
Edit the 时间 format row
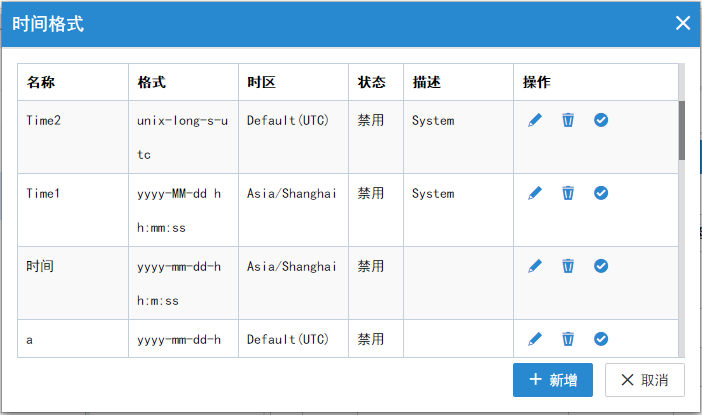[535, 266]
